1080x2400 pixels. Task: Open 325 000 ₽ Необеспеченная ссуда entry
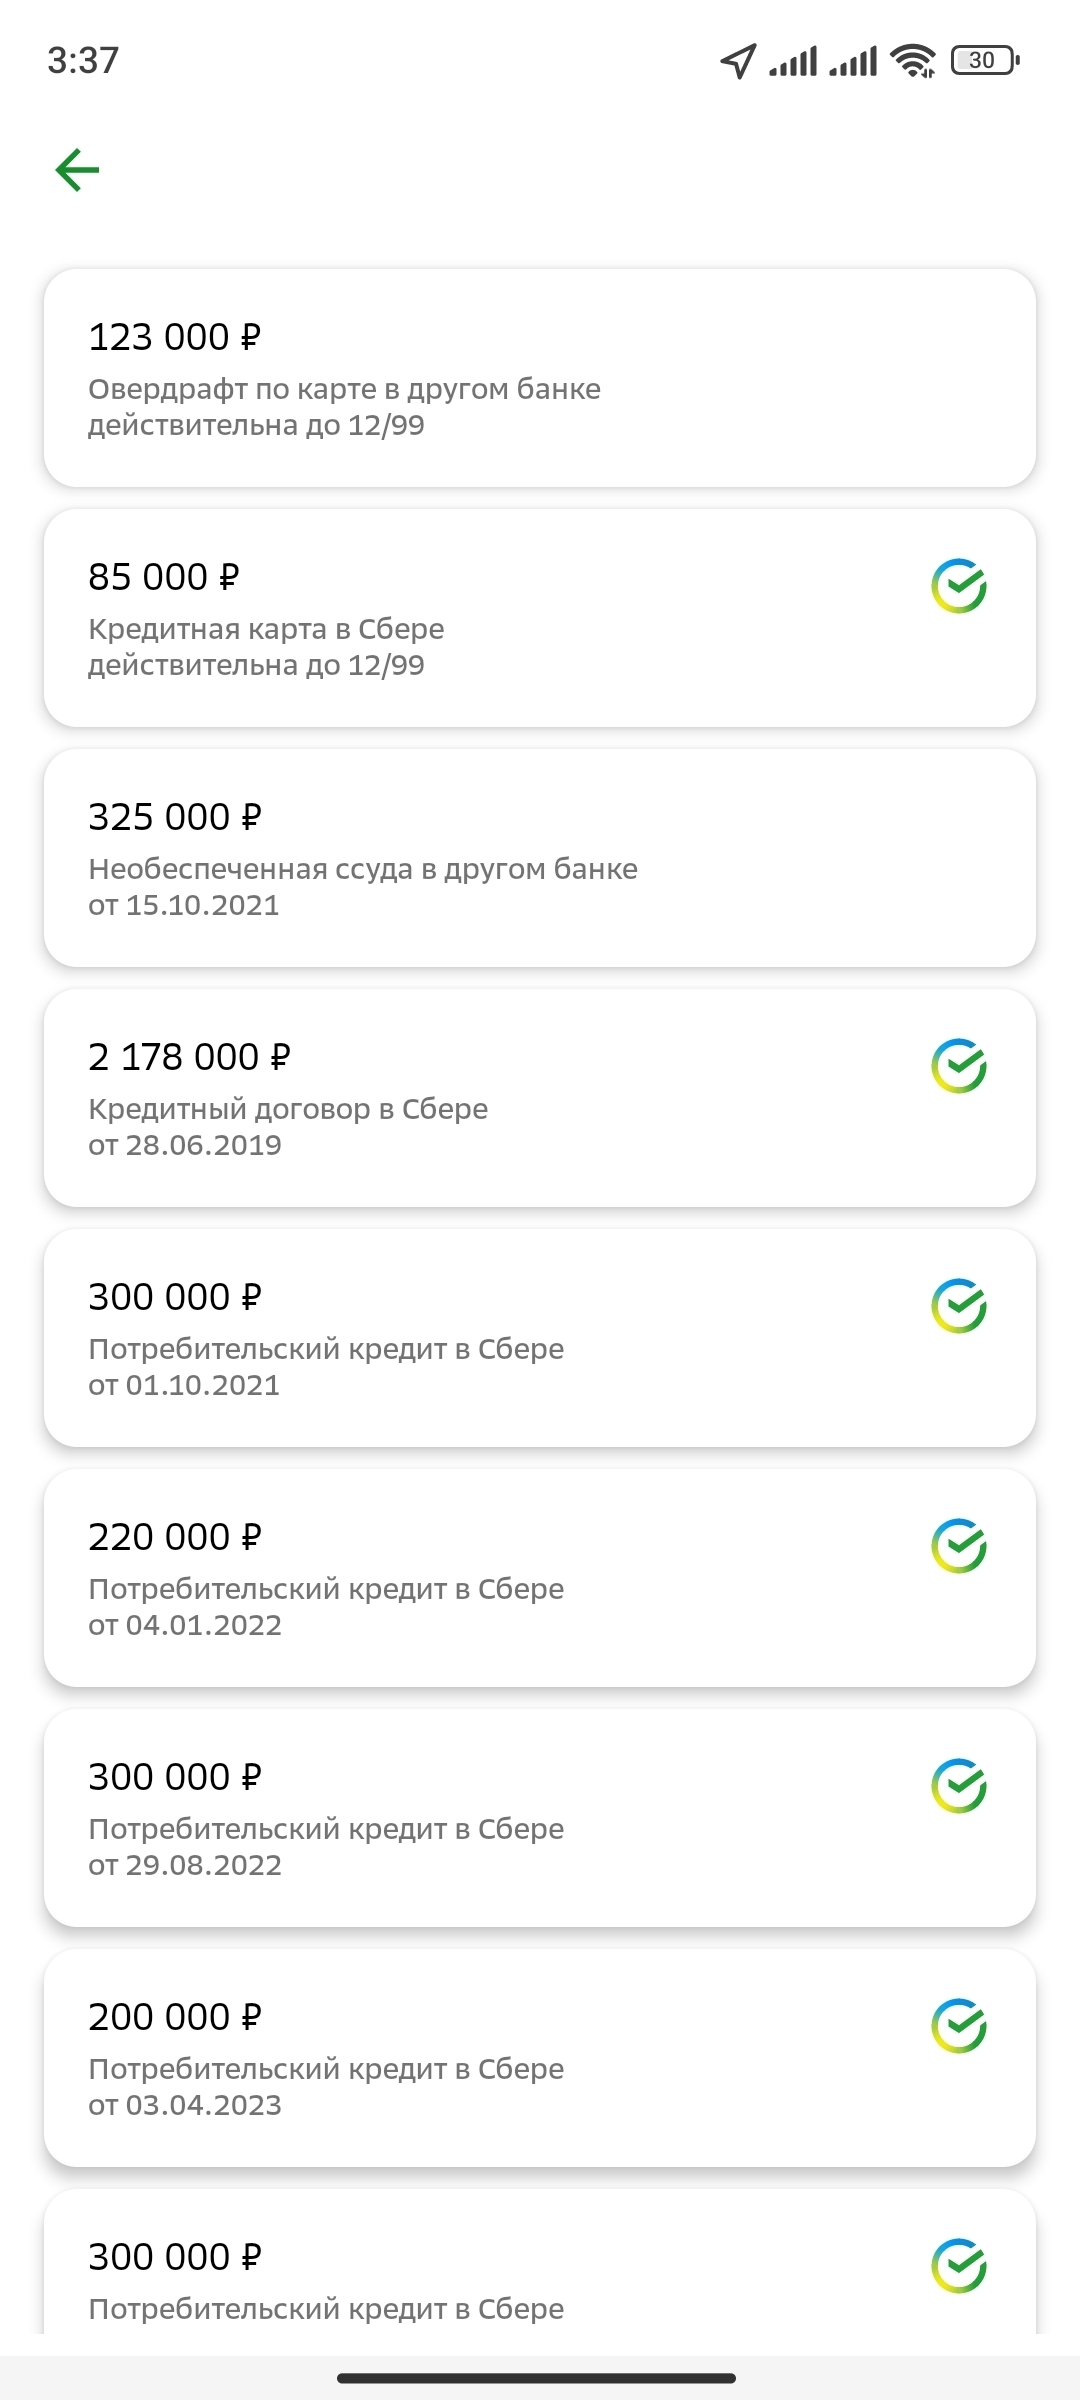click(539, 858)
